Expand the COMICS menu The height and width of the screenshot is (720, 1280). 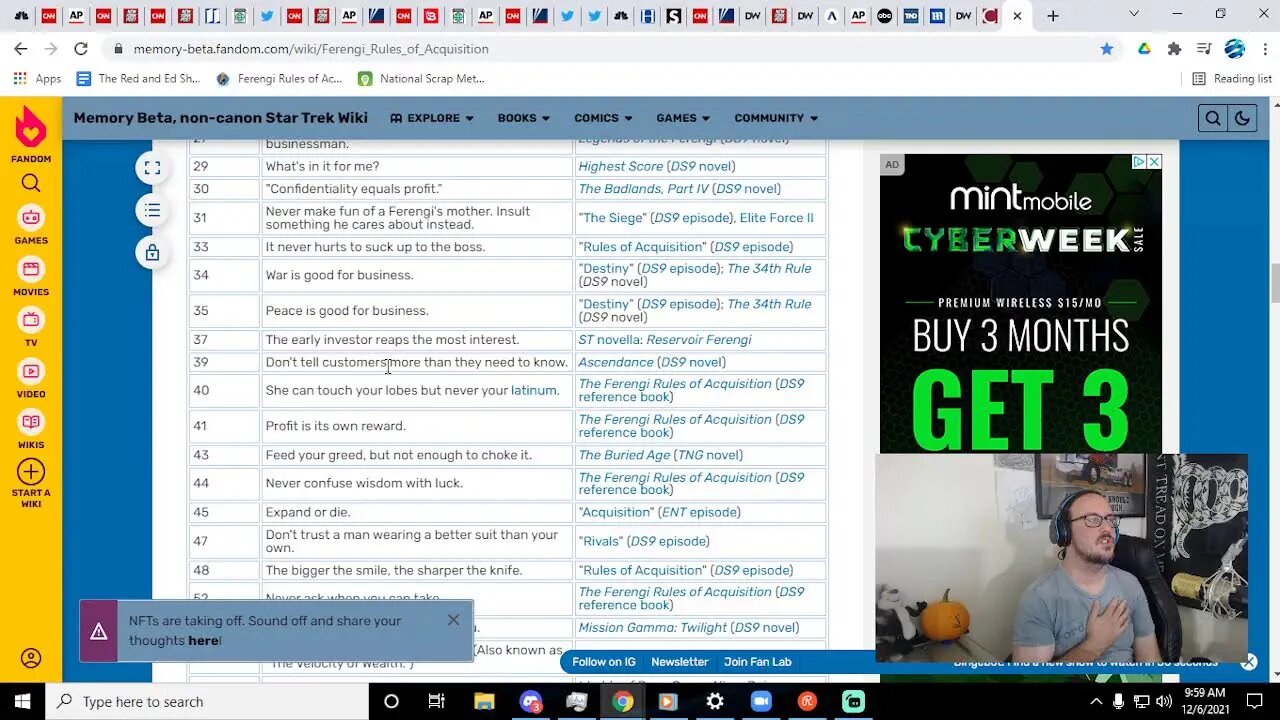coord(603,118)
